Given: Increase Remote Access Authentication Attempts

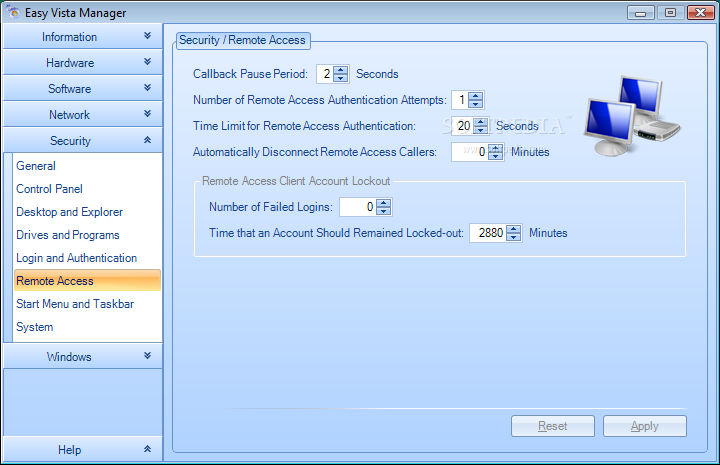Looking at the screenshot, I should point(476,96).
